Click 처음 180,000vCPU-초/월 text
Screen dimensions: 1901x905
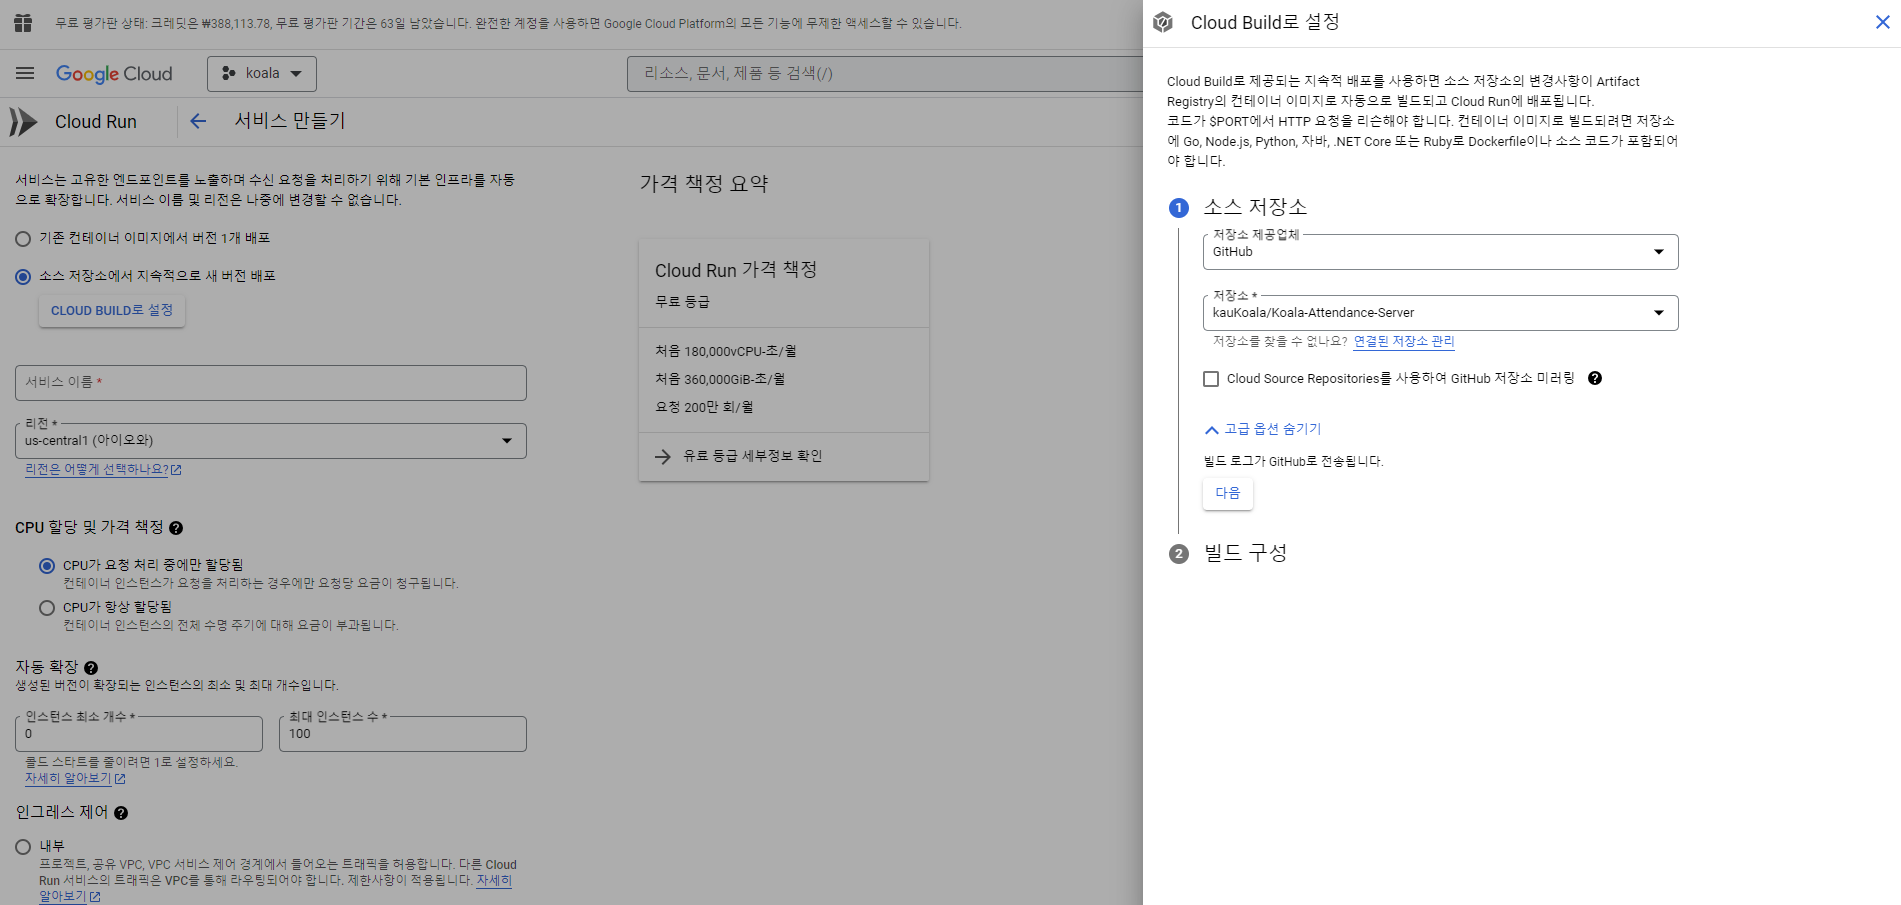[726, 352]
